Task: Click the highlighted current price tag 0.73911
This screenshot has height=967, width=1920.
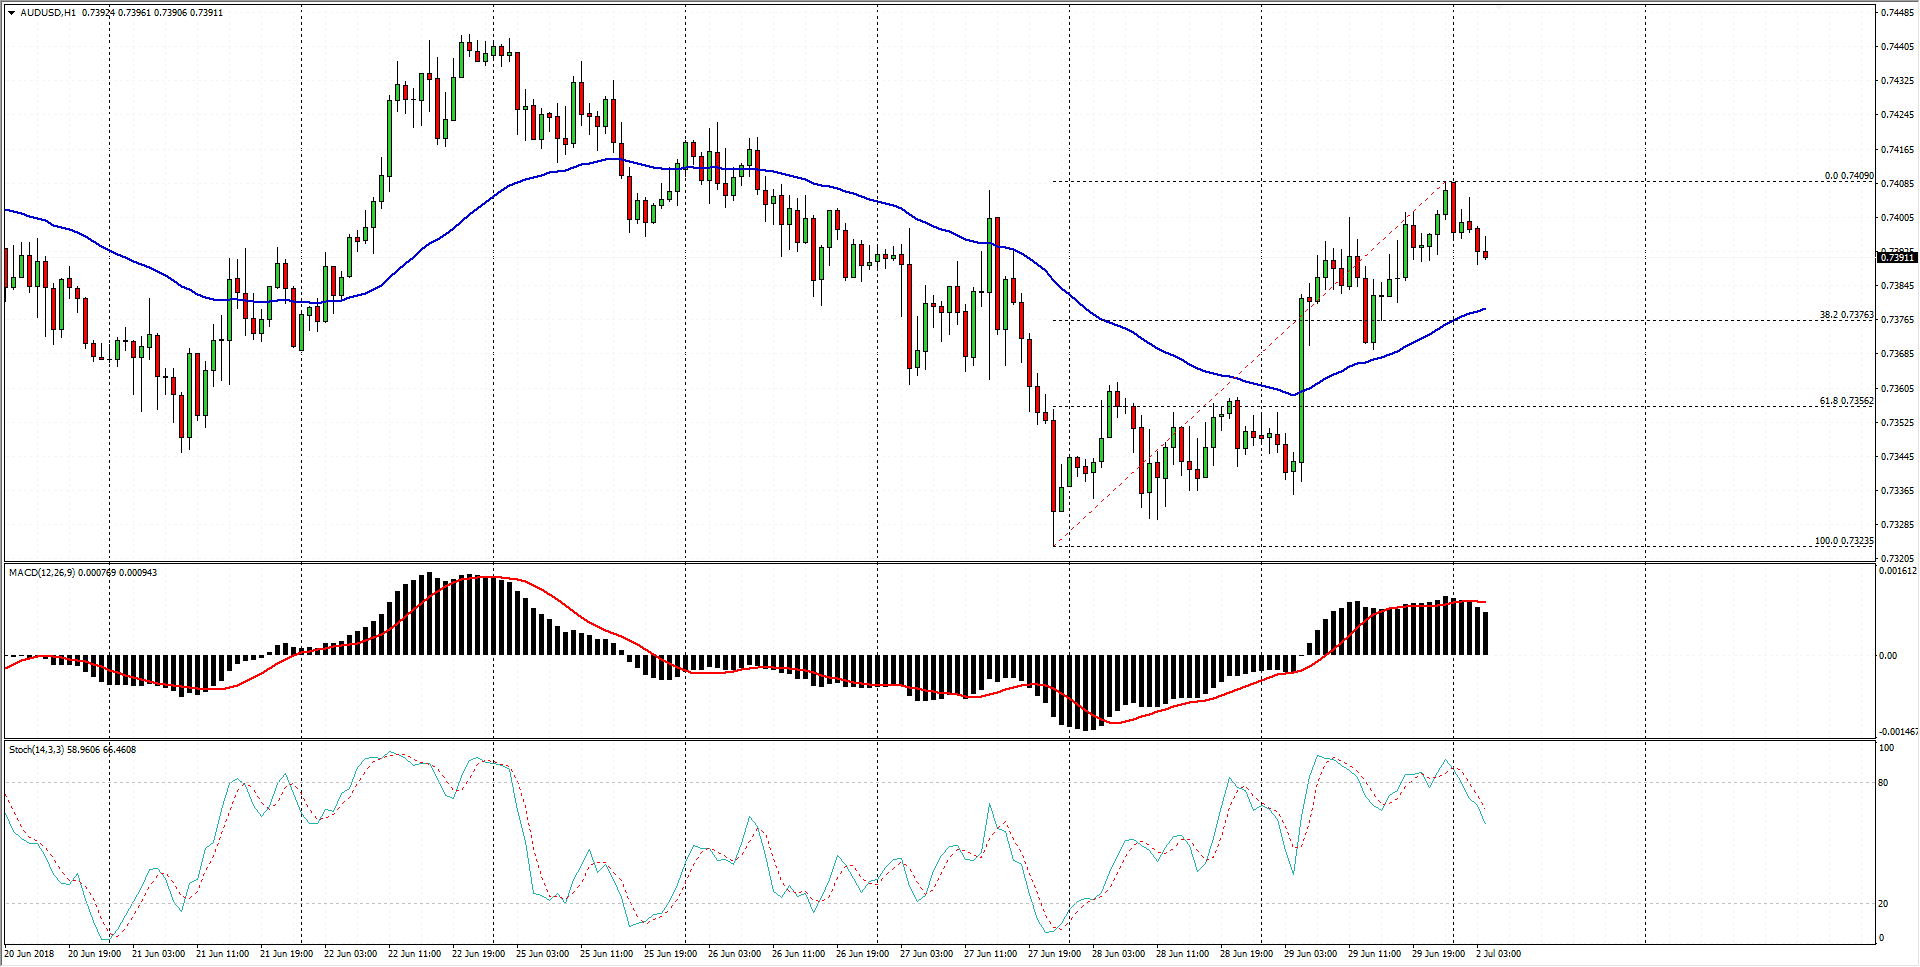Action: (x=1897, y=258)
